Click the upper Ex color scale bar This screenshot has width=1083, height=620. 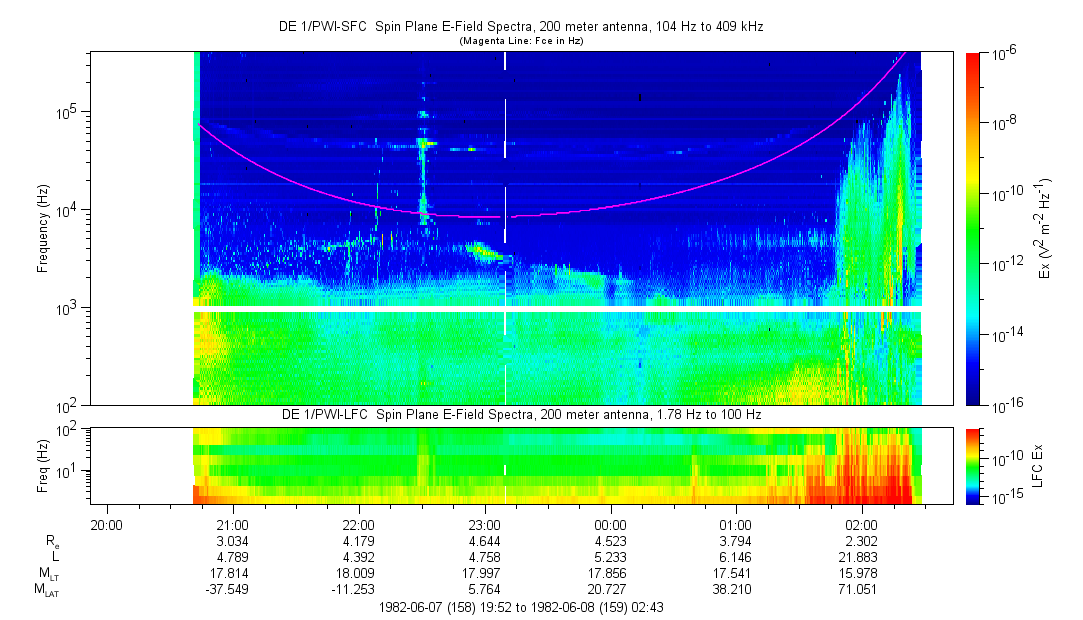973,229
